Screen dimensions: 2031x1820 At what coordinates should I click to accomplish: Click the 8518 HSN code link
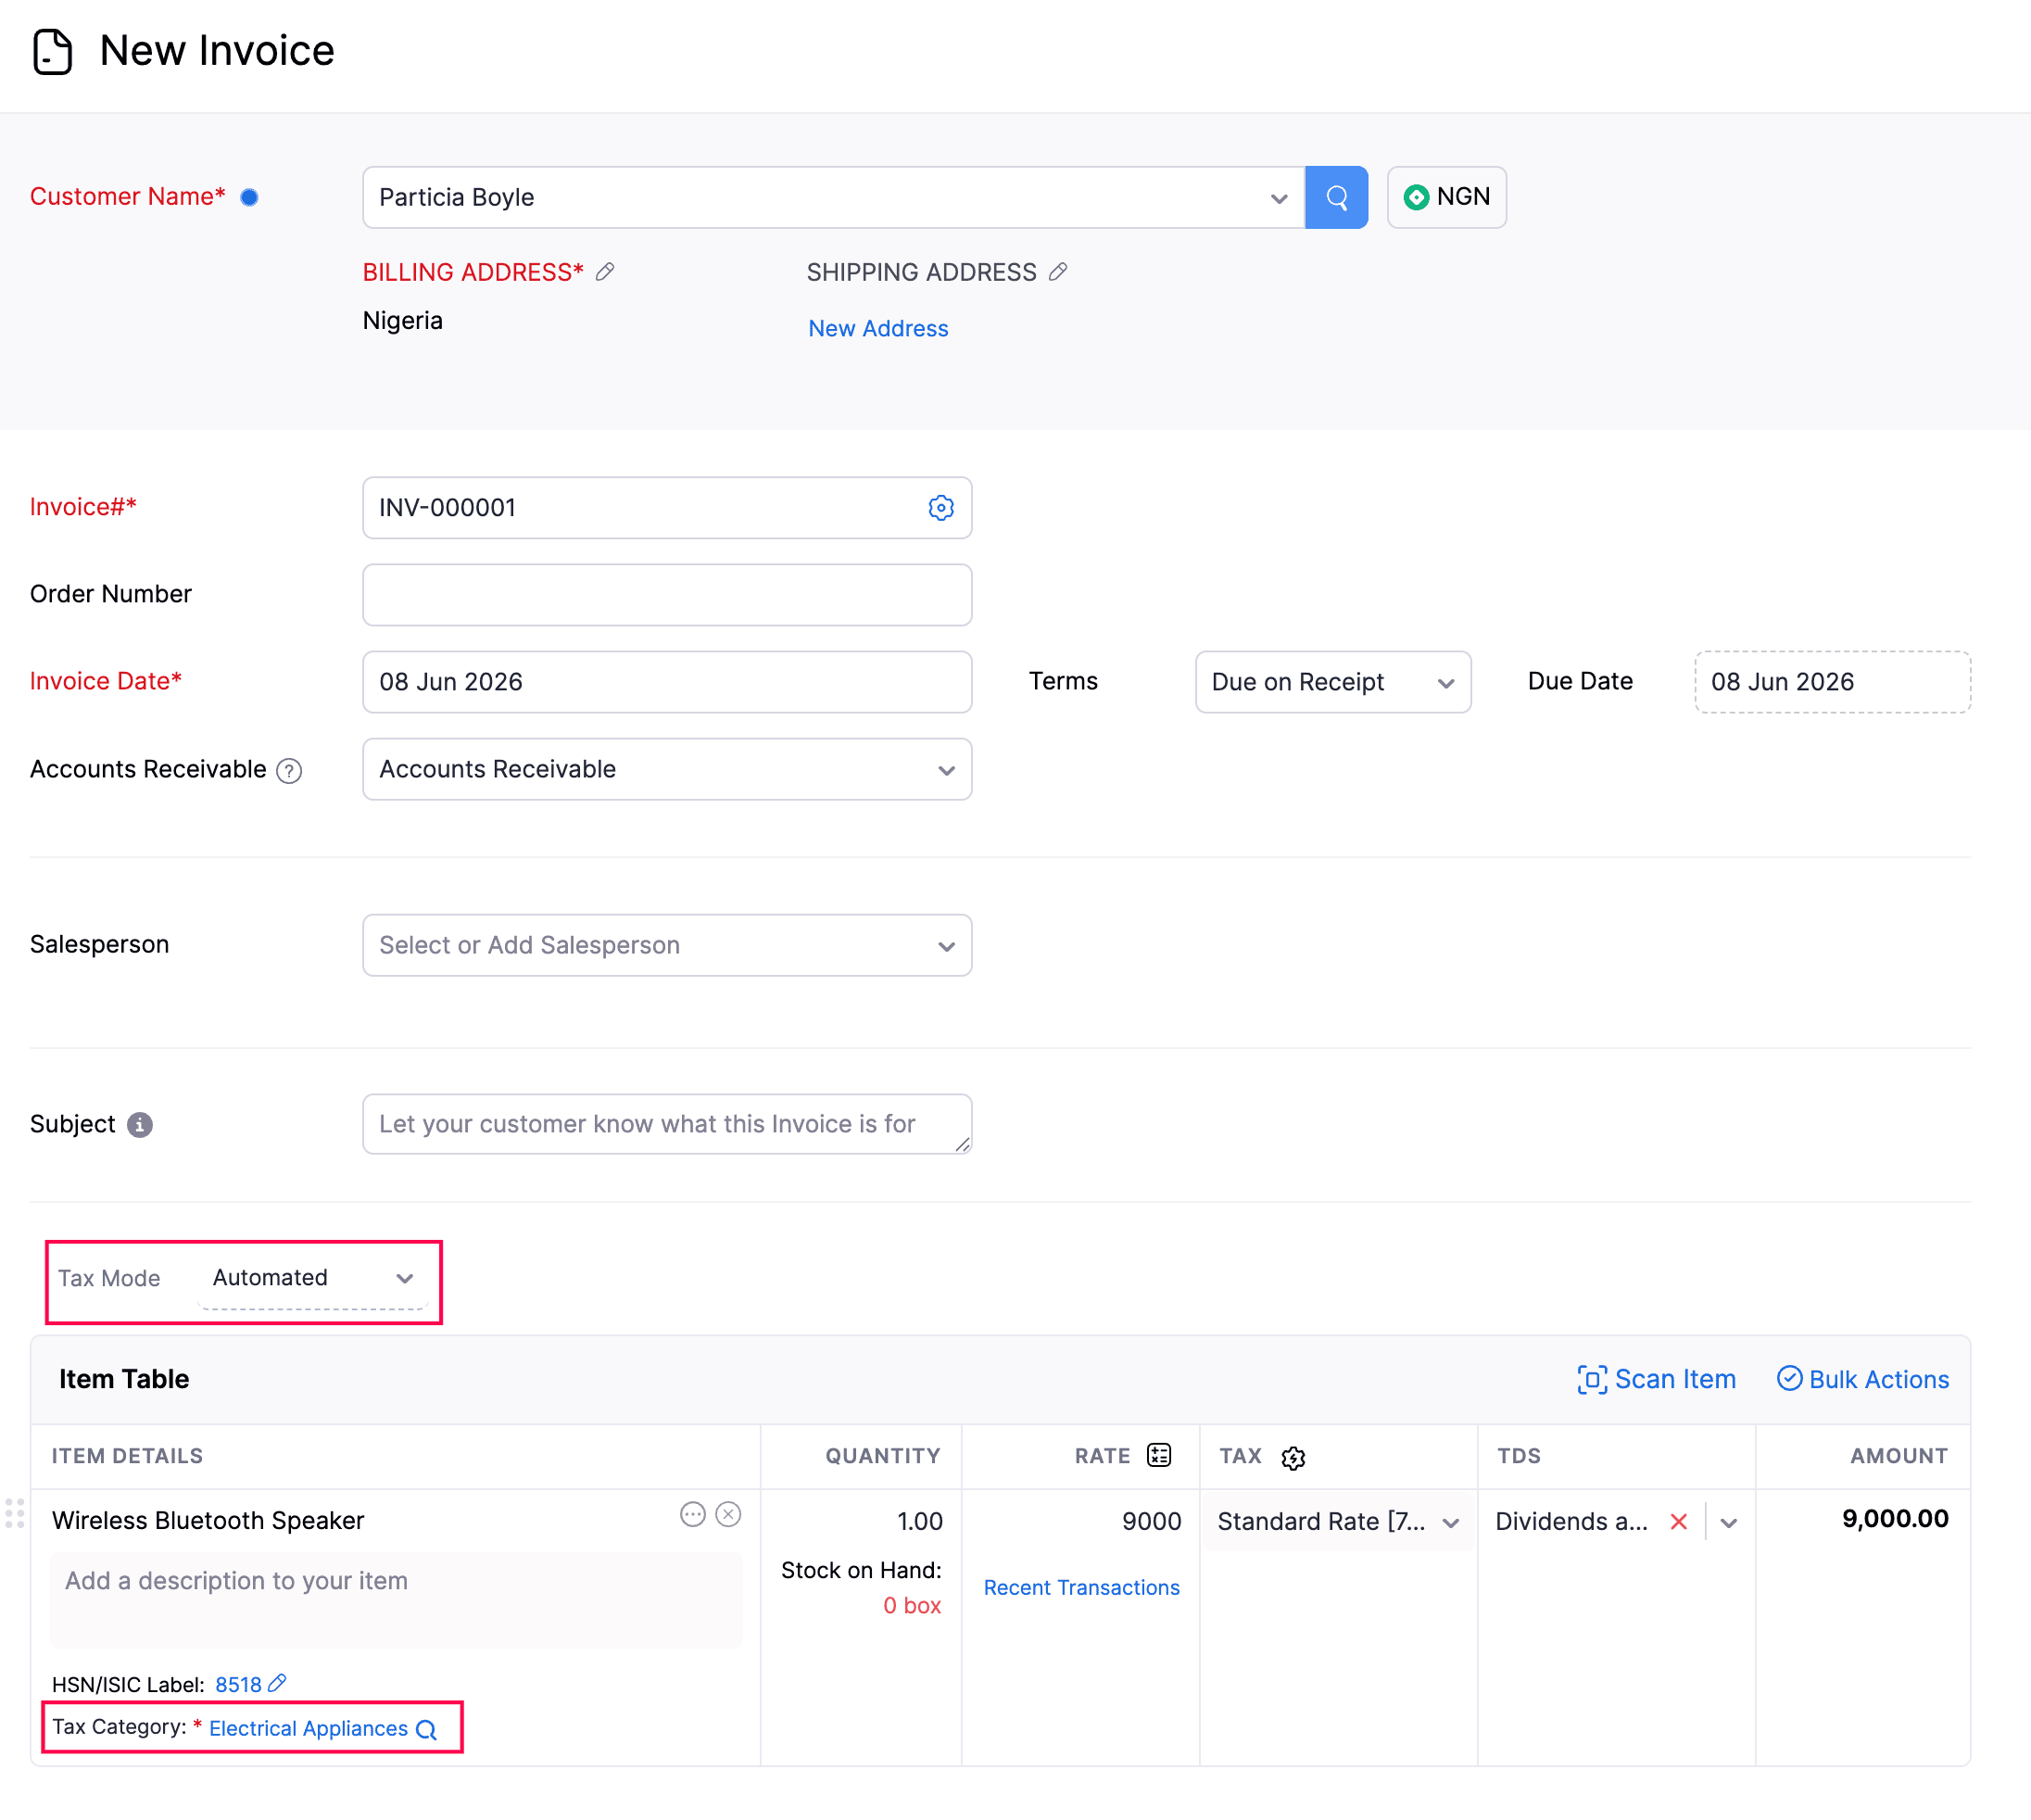coord(238,1684)
